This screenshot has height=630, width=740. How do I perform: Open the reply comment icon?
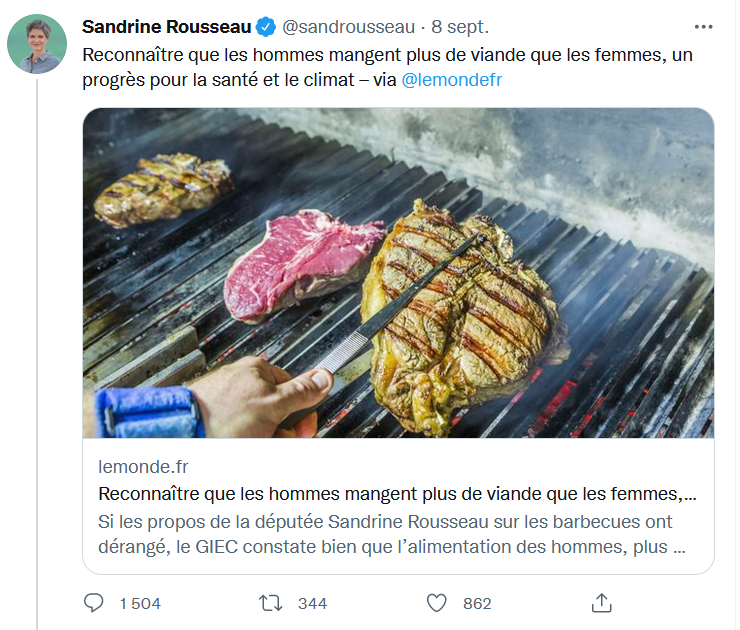pyautogui.click(x=93, y=603)
